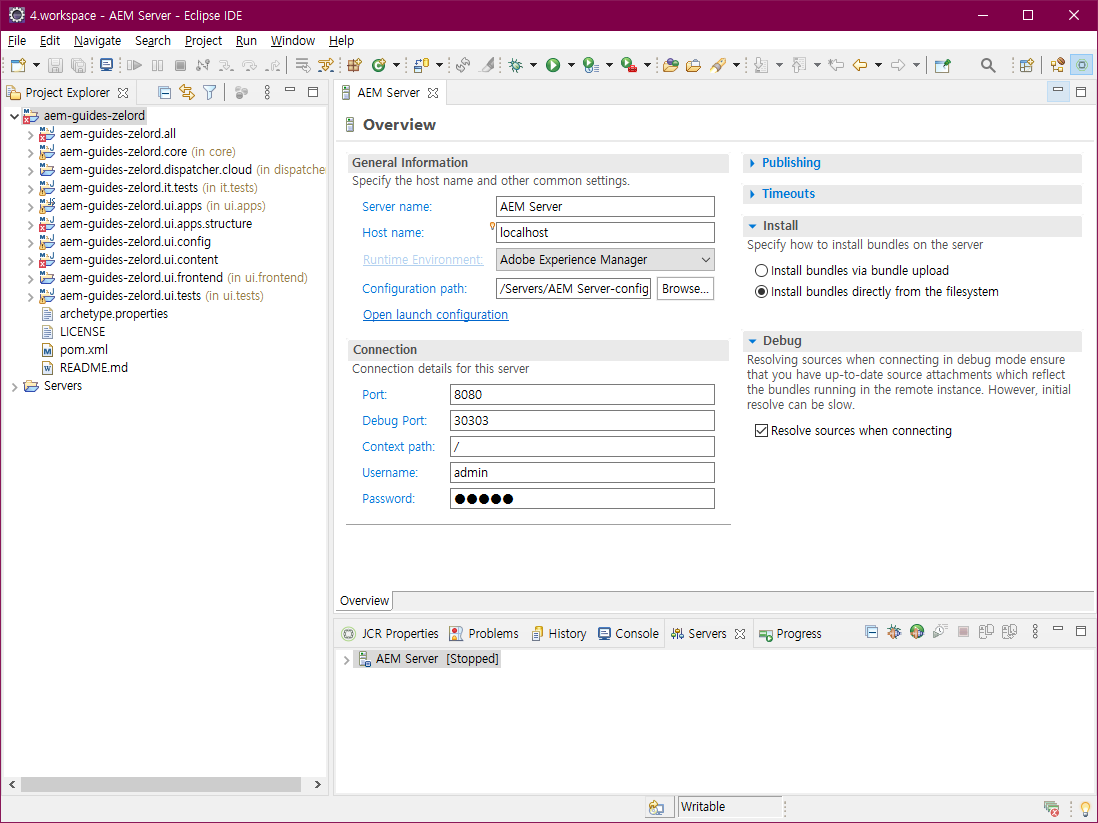Click the green Run button in toolbar
1098x823 pixels.
click(553, 65)
